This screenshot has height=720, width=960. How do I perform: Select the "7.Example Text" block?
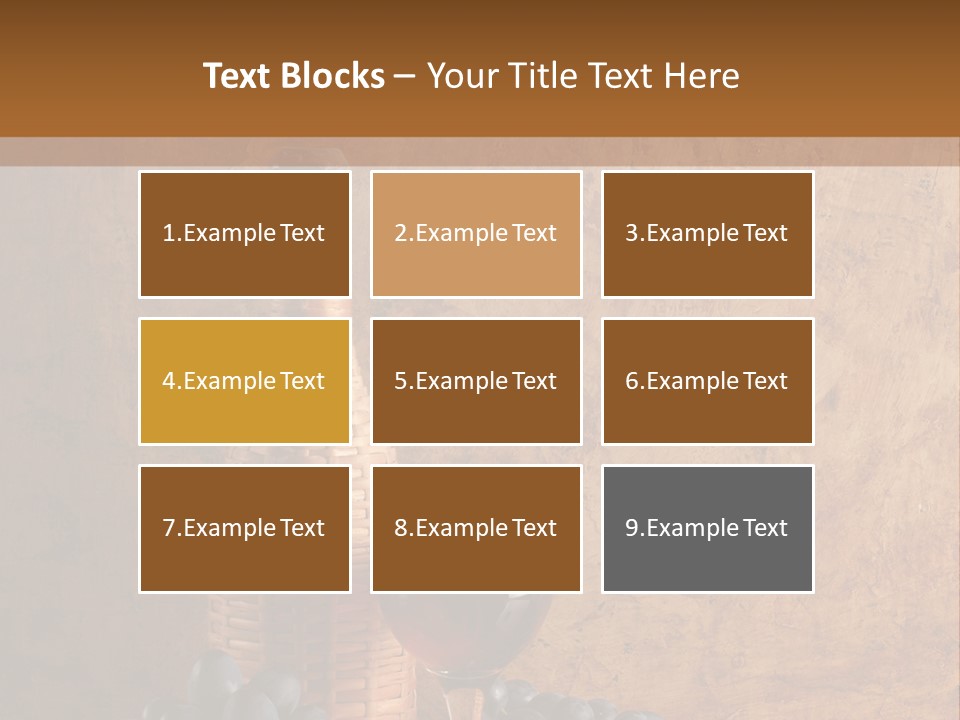click(245, 528)
